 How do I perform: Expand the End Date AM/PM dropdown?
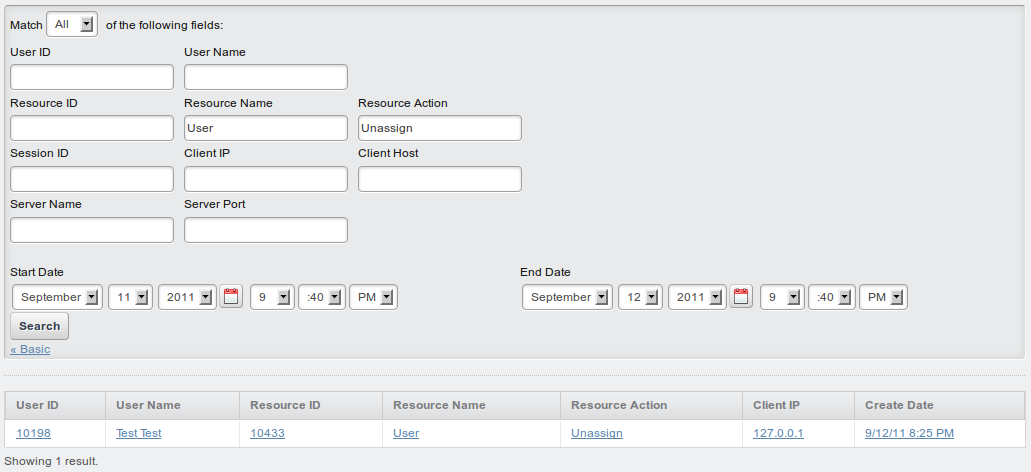(884, 297)
